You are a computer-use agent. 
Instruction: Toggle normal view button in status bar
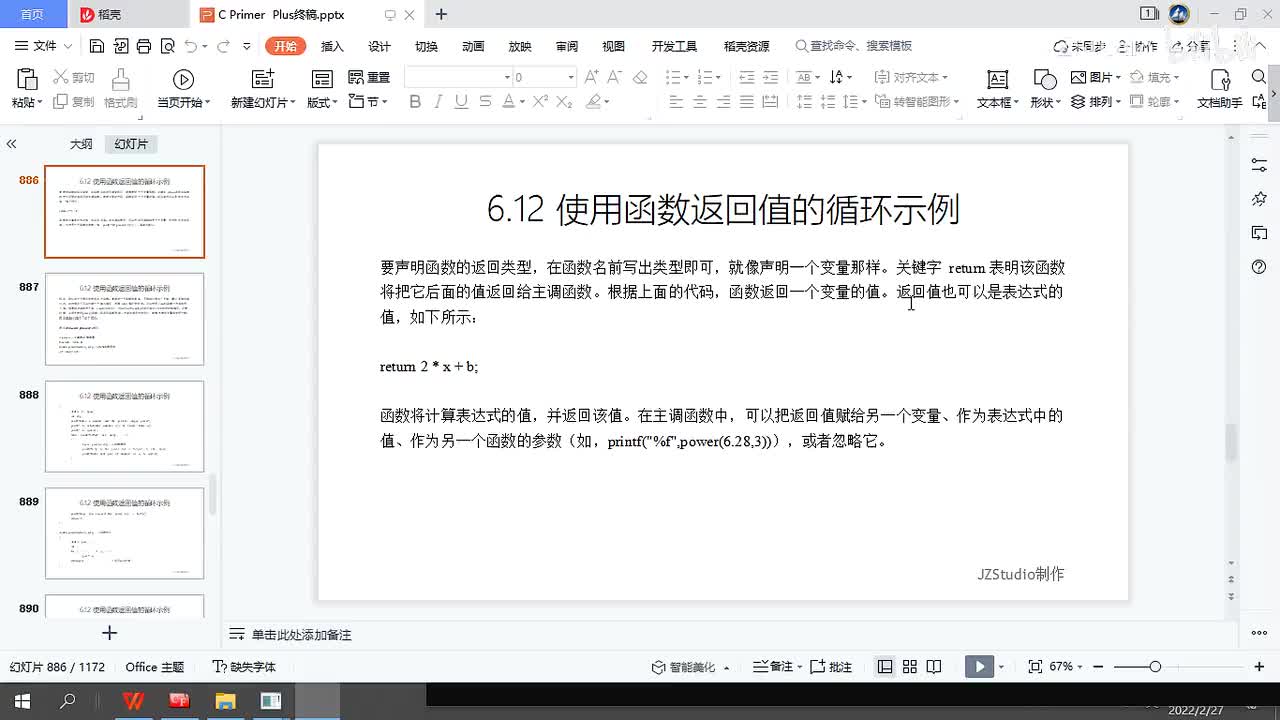885,667
